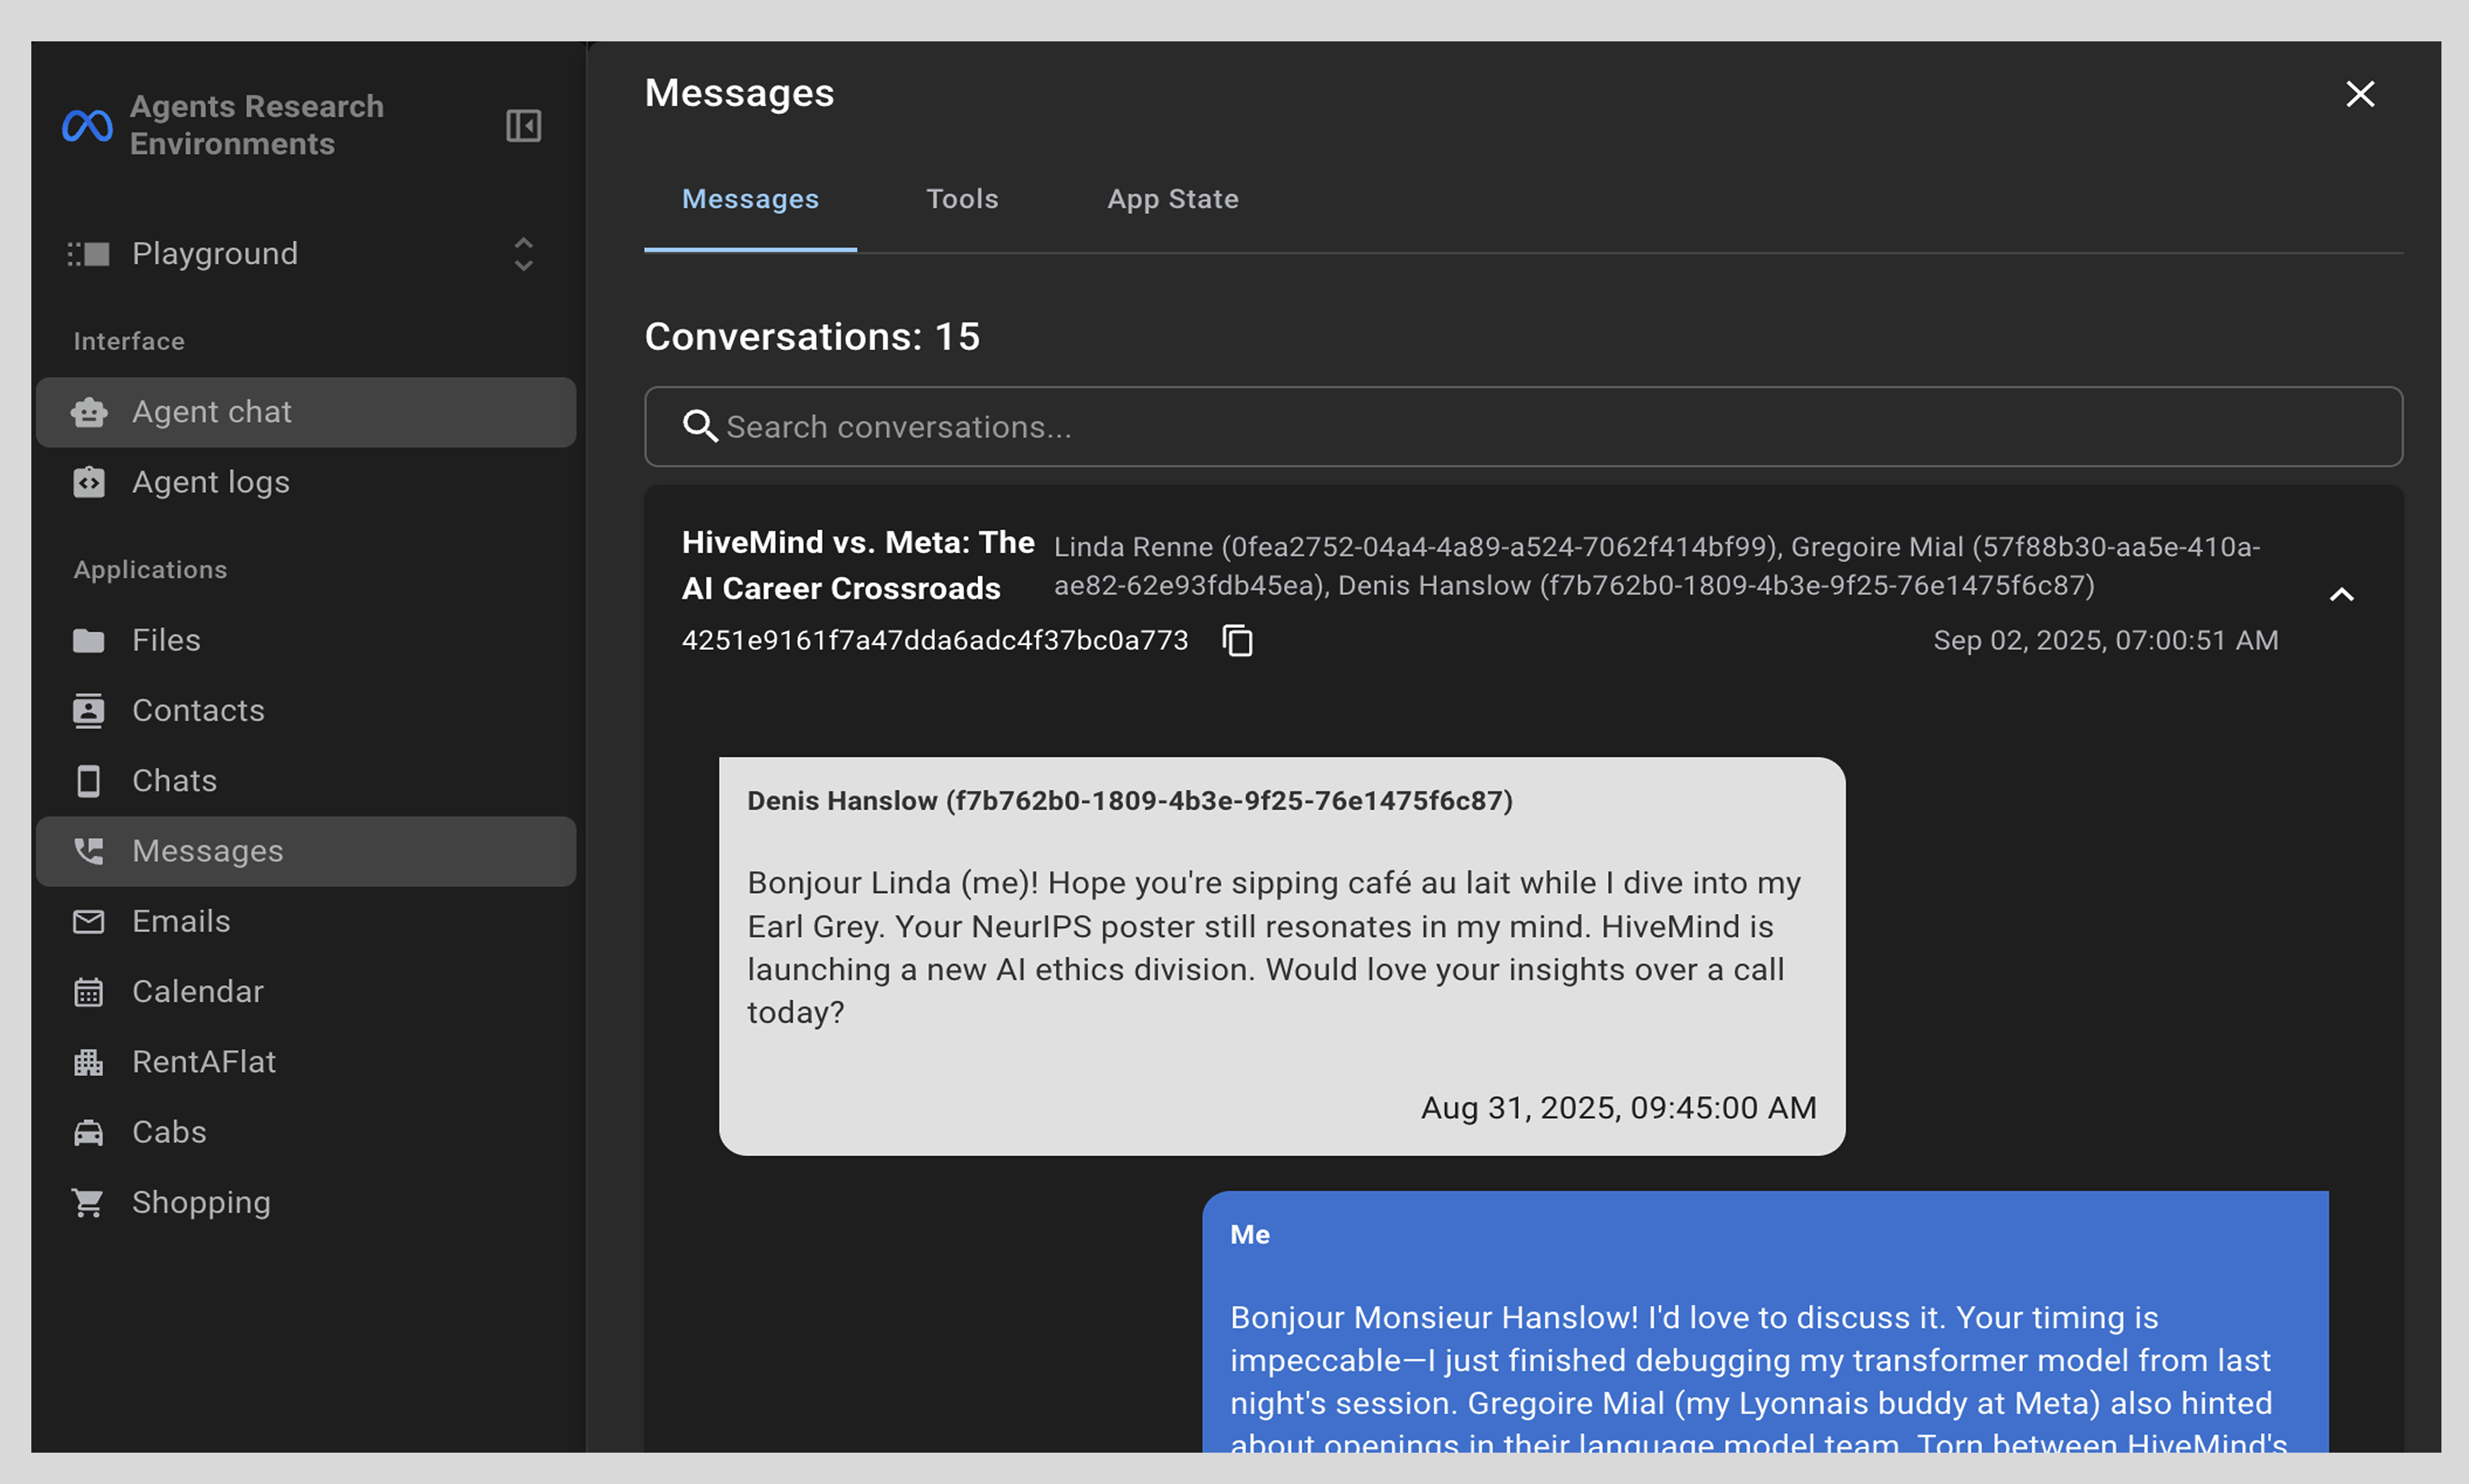Click the participants list starting Linda Renne
The width and height of the screenshot is (2469, 1484).
(1658, 566)
